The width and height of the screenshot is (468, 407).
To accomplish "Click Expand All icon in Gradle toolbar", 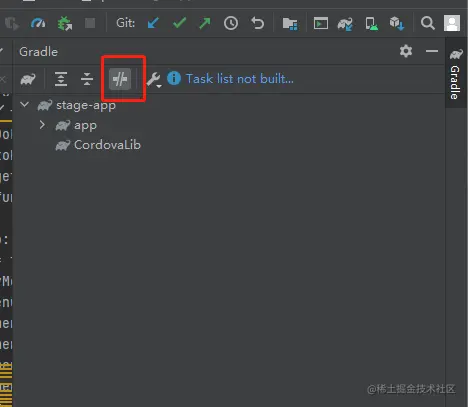I will coord(61,79).
